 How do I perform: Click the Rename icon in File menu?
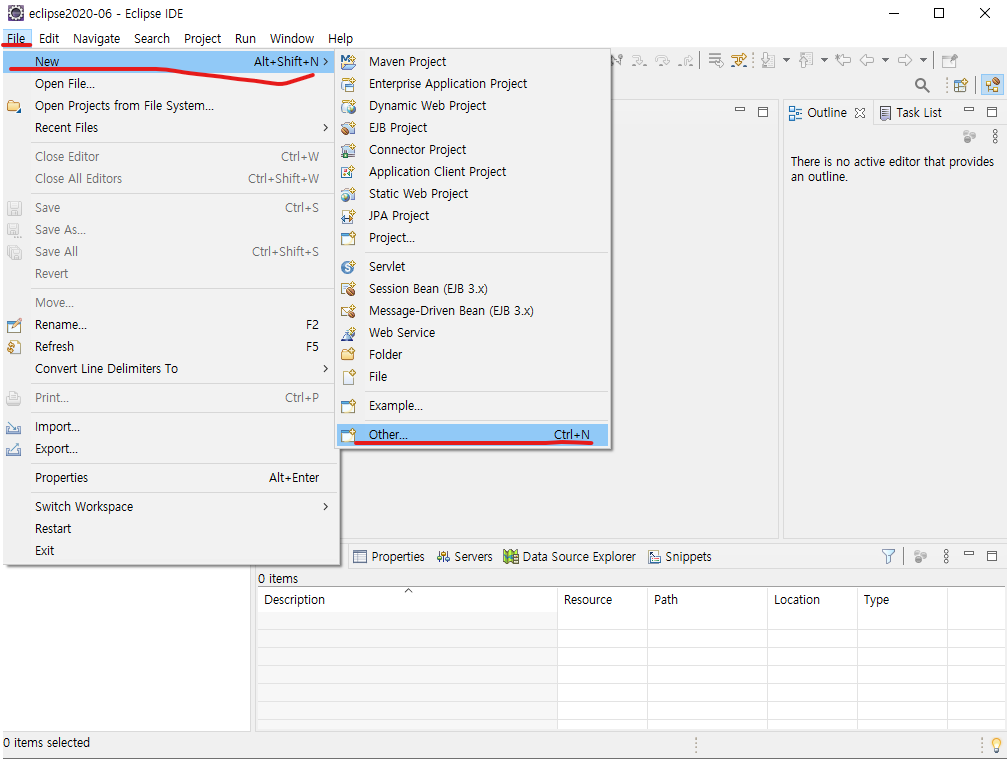(13, 325)
